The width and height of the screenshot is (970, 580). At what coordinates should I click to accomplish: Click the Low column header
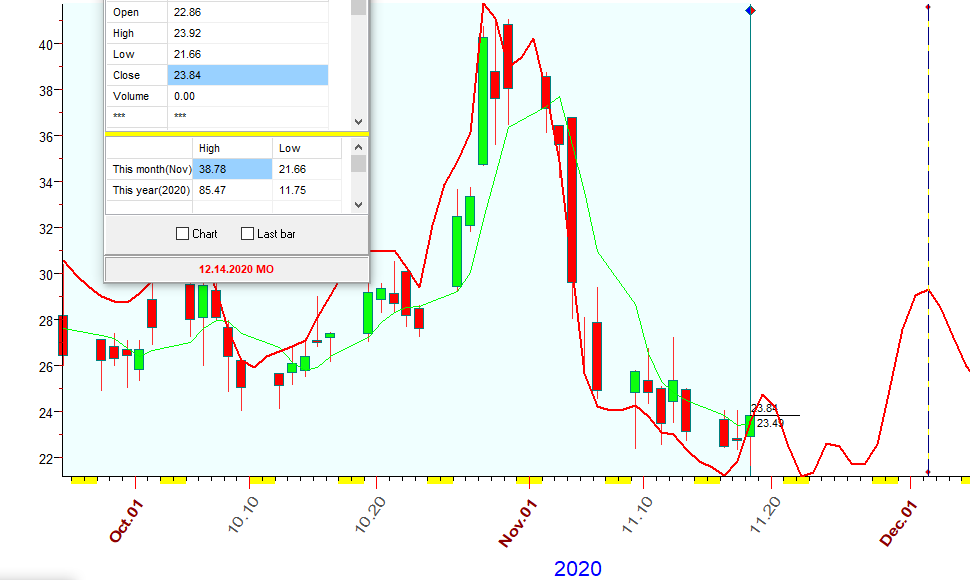coord(308,148)
